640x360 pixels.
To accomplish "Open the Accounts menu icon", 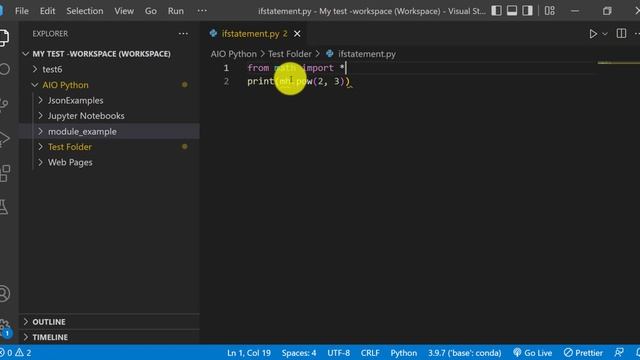I will pos(4,293).
